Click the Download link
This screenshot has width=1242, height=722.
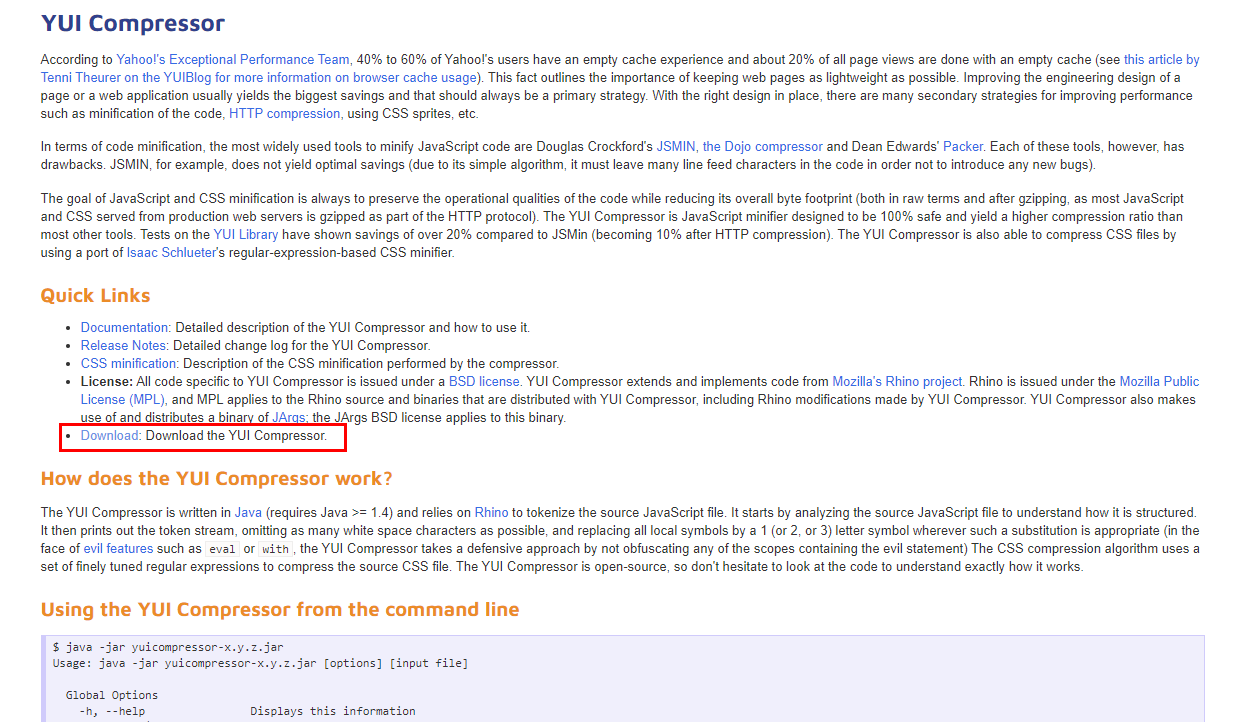111,436
